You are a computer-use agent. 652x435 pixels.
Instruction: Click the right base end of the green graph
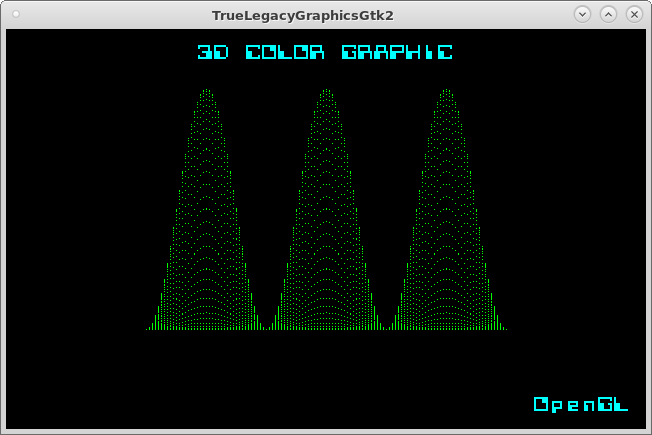504,328
